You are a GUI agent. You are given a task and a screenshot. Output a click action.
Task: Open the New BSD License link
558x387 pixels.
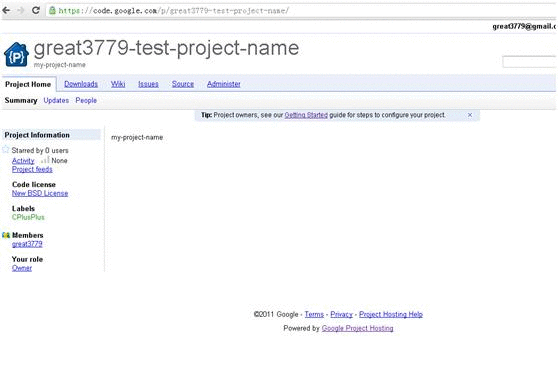[40, 193]
